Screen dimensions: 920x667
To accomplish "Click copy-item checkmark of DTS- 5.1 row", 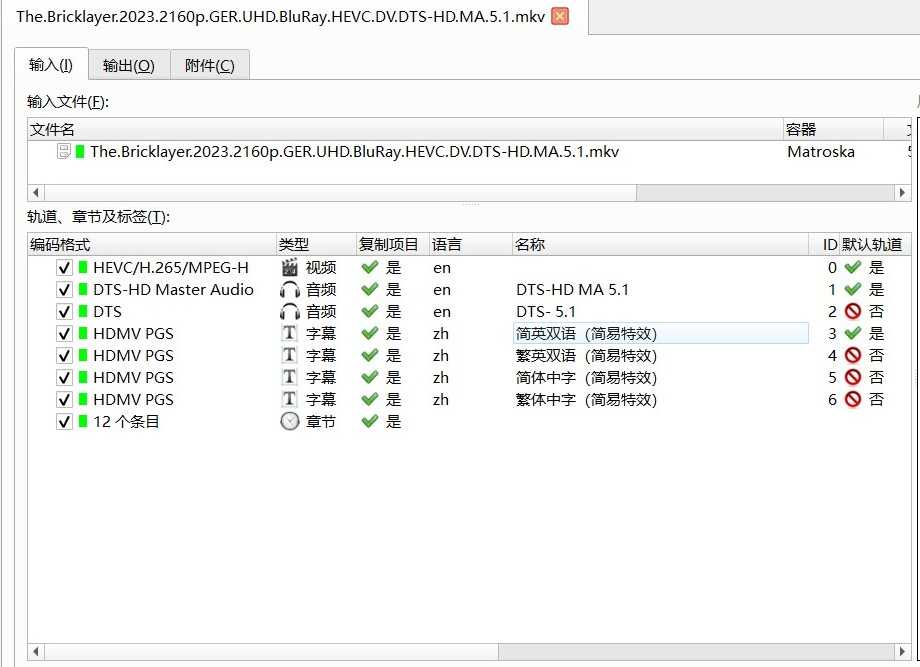I will click(x=370, y=312).
